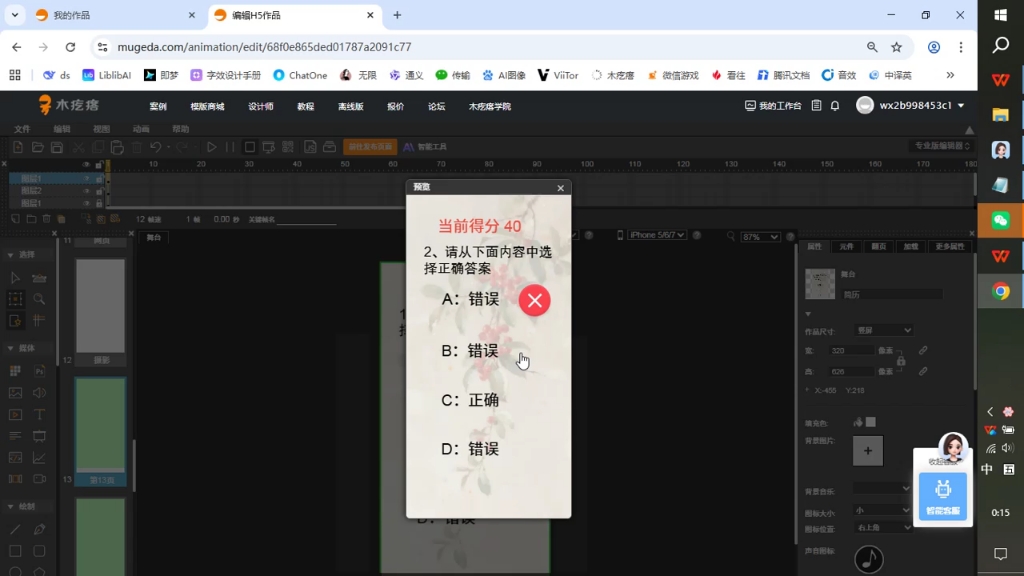Go to 案例 in top navigation
The image size is (1024, 576).
pos(158,106)
